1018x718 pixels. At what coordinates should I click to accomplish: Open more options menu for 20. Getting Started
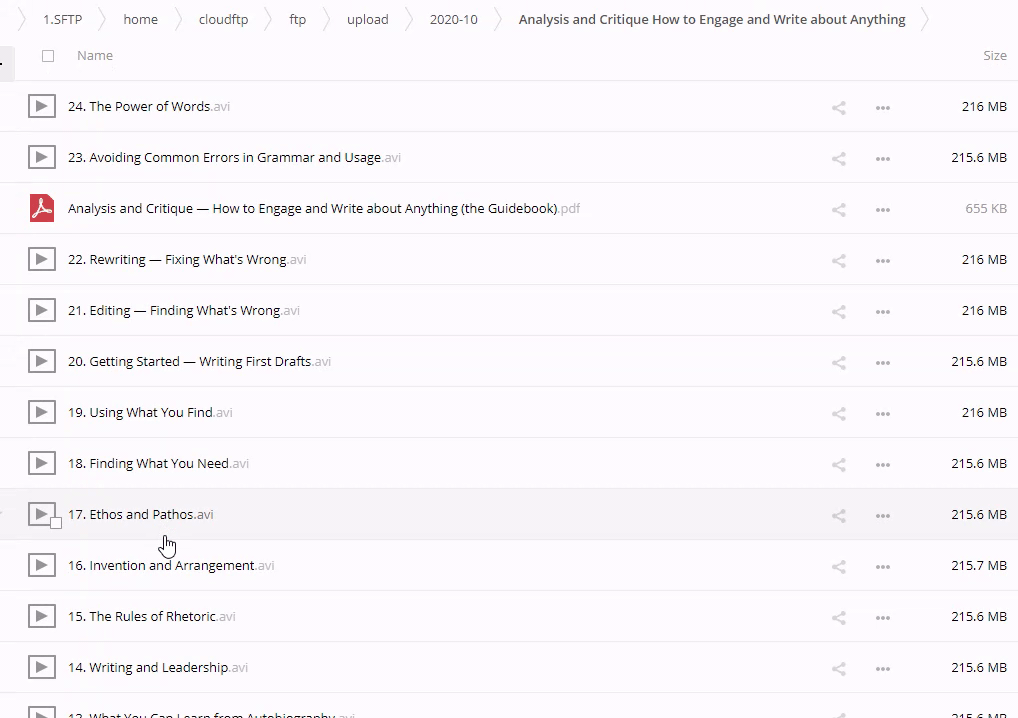(882, 362)
